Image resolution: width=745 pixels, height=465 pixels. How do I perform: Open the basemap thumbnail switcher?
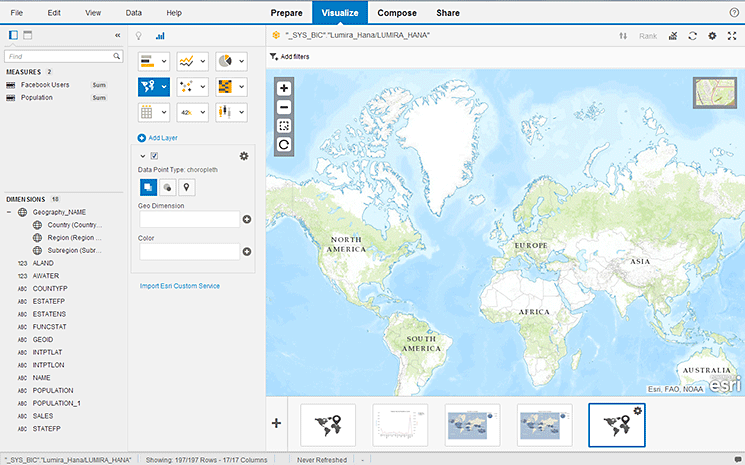(x=712, y=93)
